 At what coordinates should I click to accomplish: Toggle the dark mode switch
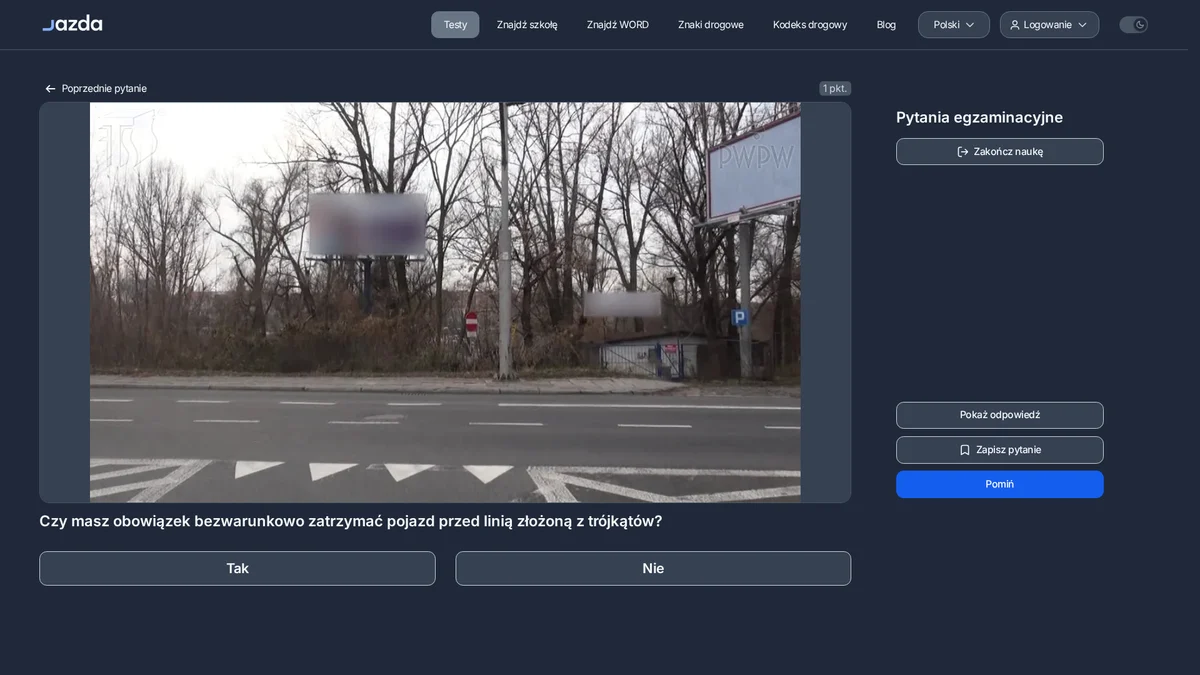click(1133, 25)
